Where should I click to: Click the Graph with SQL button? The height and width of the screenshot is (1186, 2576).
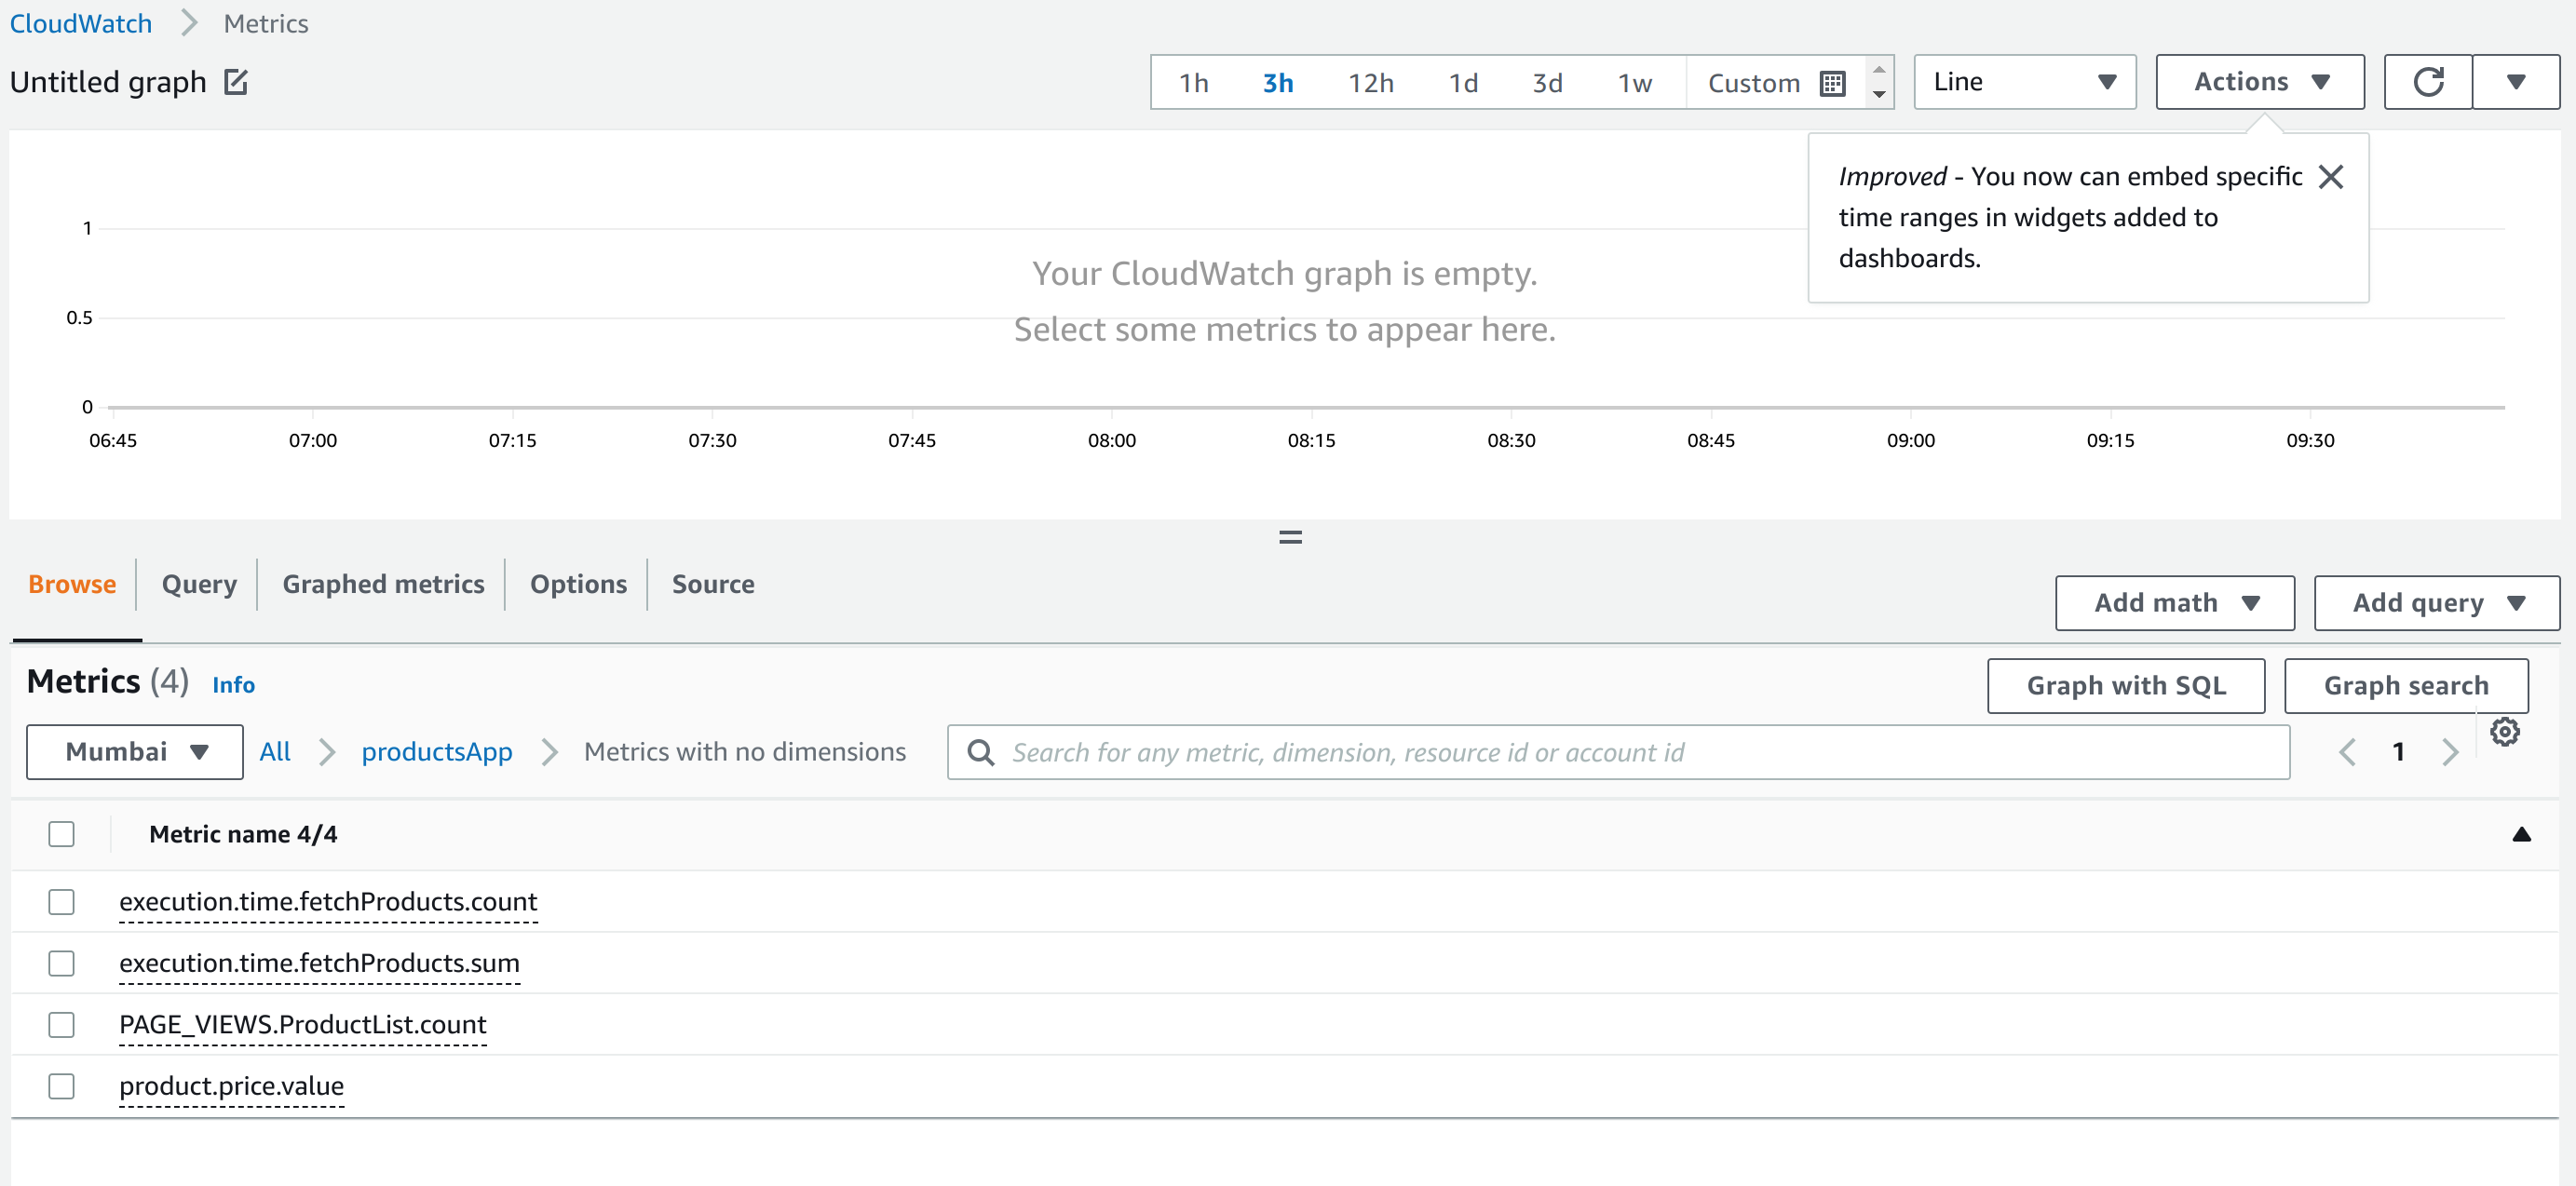click(2129, 685)
